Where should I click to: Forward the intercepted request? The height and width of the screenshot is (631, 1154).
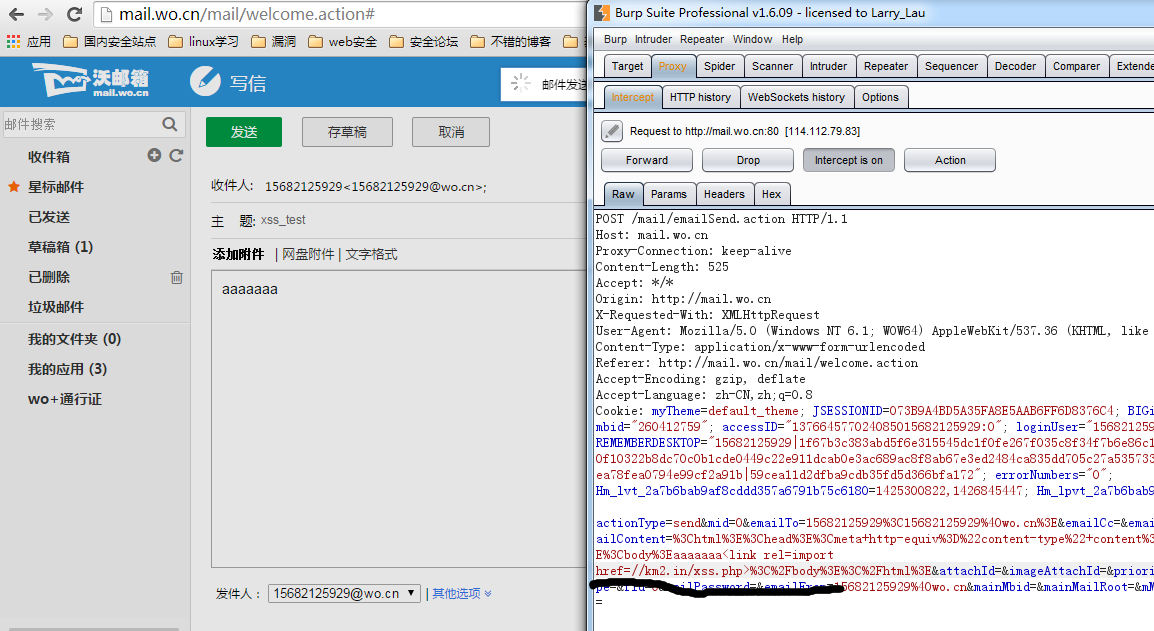[x=647, y=160]
